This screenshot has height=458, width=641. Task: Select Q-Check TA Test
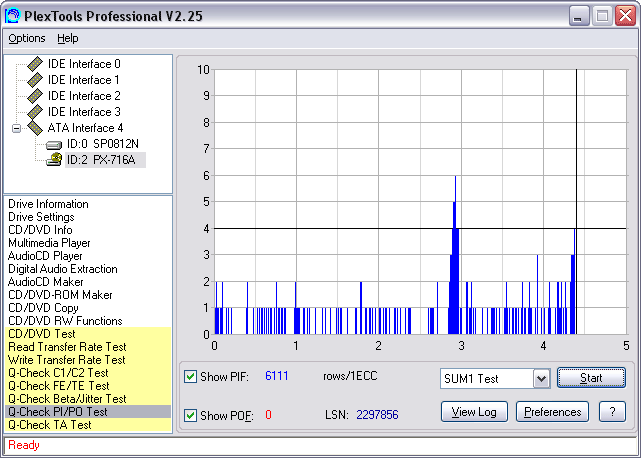(88, 425)
